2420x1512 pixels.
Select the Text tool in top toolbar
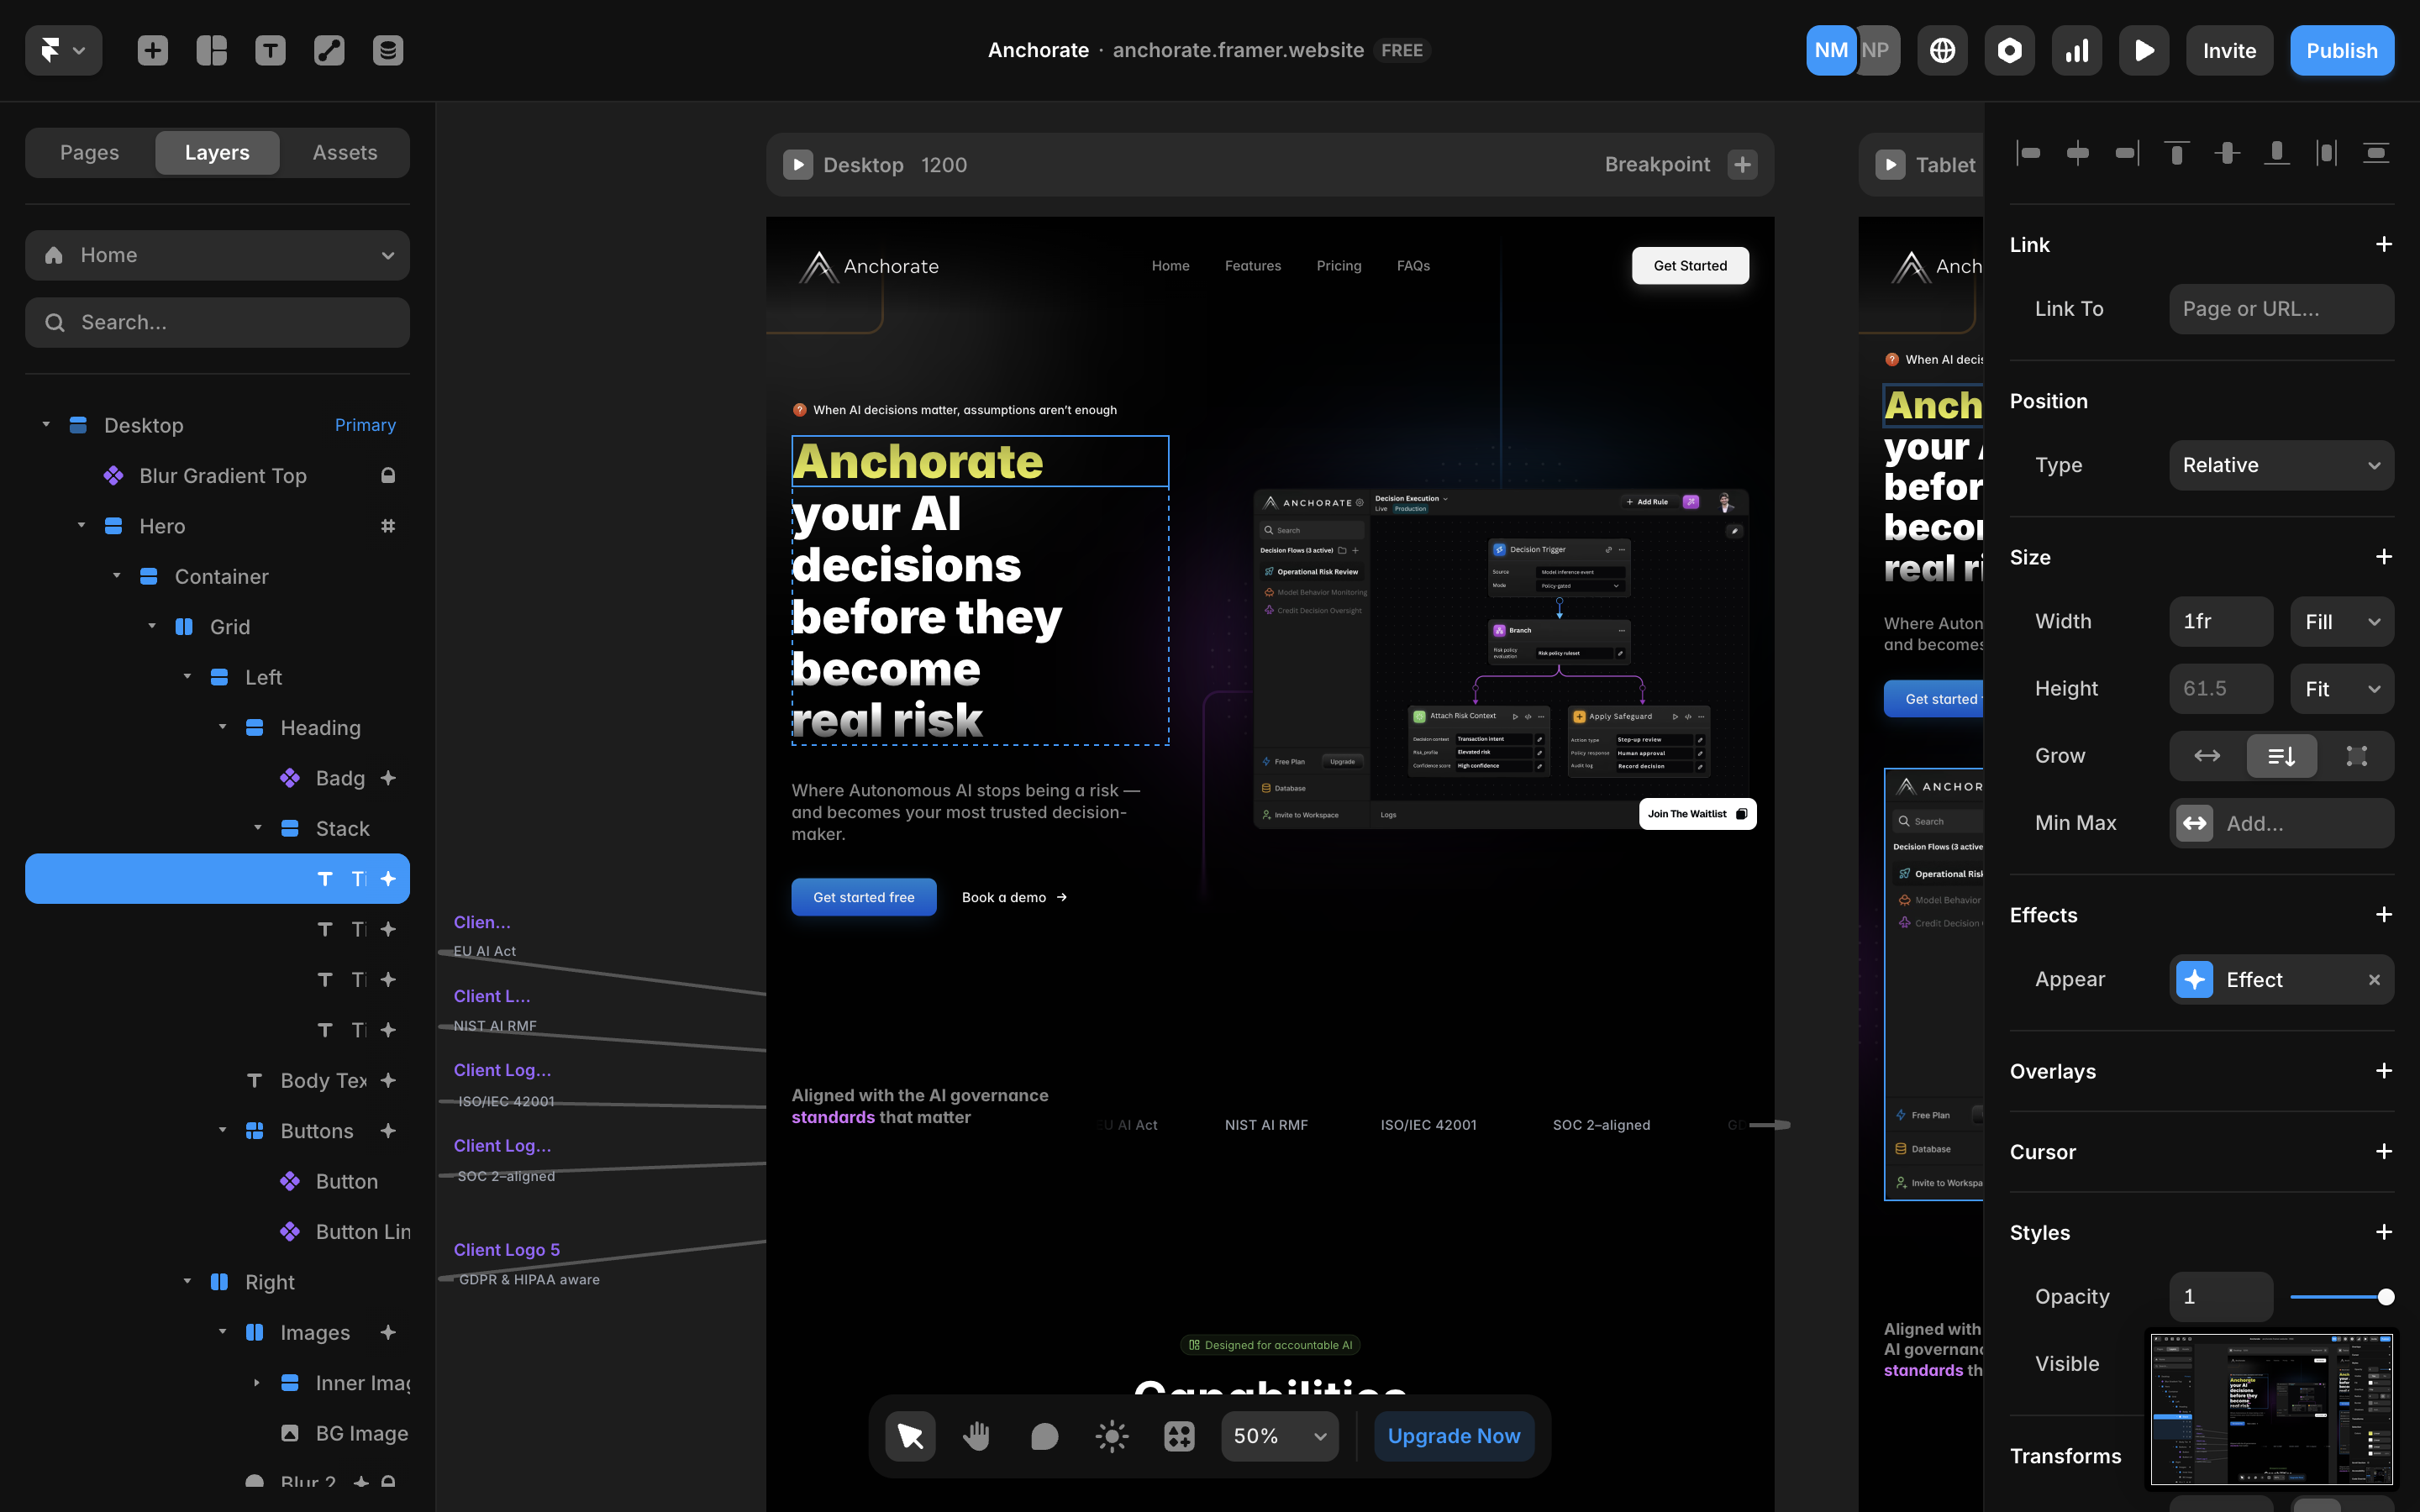(270, 50)
